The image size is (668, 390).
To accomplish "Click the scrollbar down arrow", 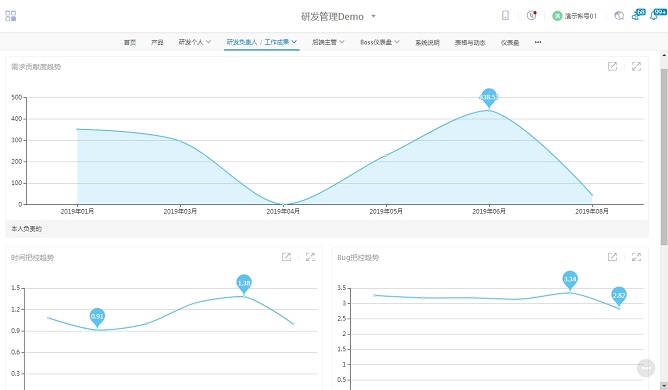I will click(664, 386).
